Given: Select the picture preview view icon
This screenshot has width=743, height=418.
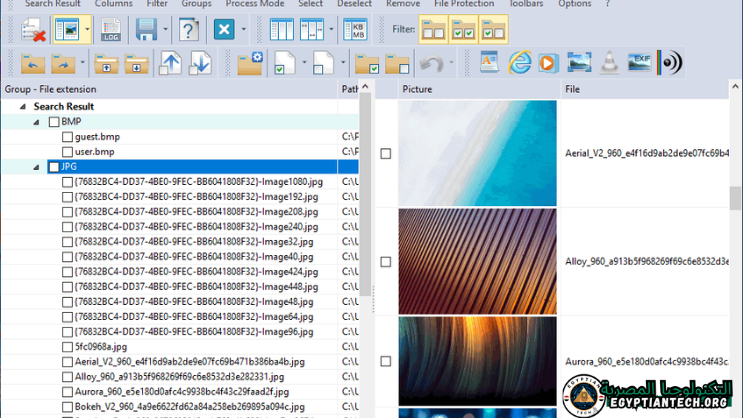Looking at the screenshot, I should pyautogui.click(x=67, y=30).
